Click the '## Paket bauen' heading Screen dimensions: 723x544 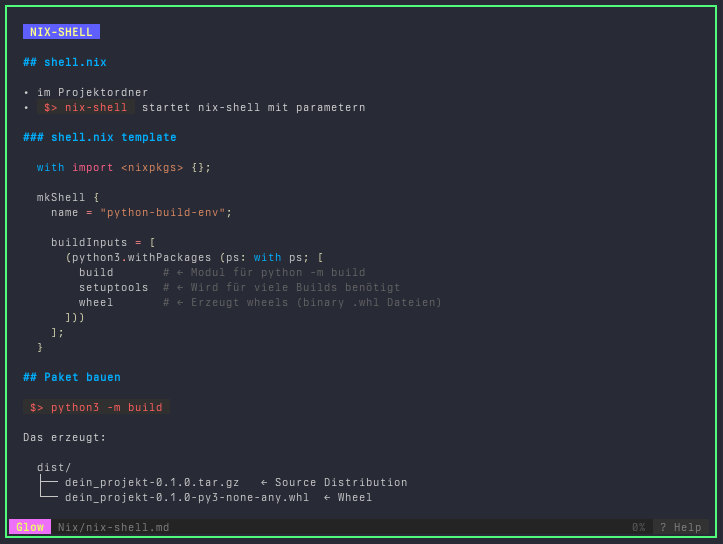pyautogui.click(x=72, y=378)
